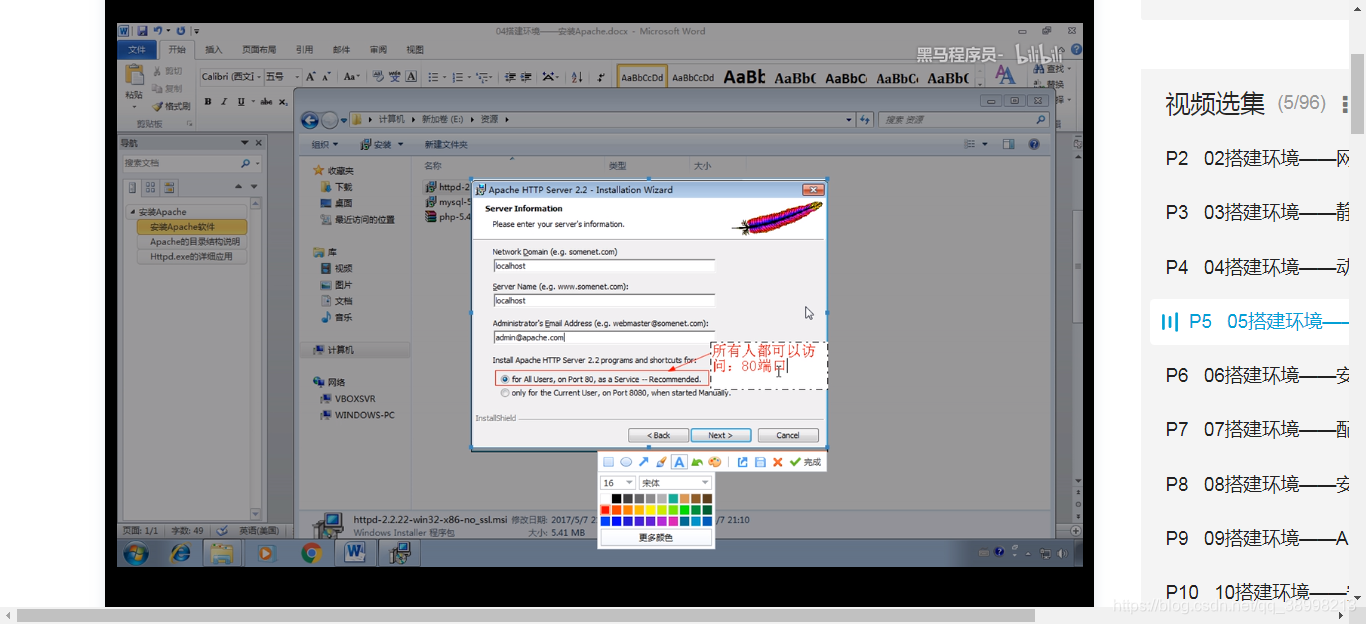The image size is (1366, 624).
Task: Select 桌面 in Explorer sidebar
Action: pos(336,203)
